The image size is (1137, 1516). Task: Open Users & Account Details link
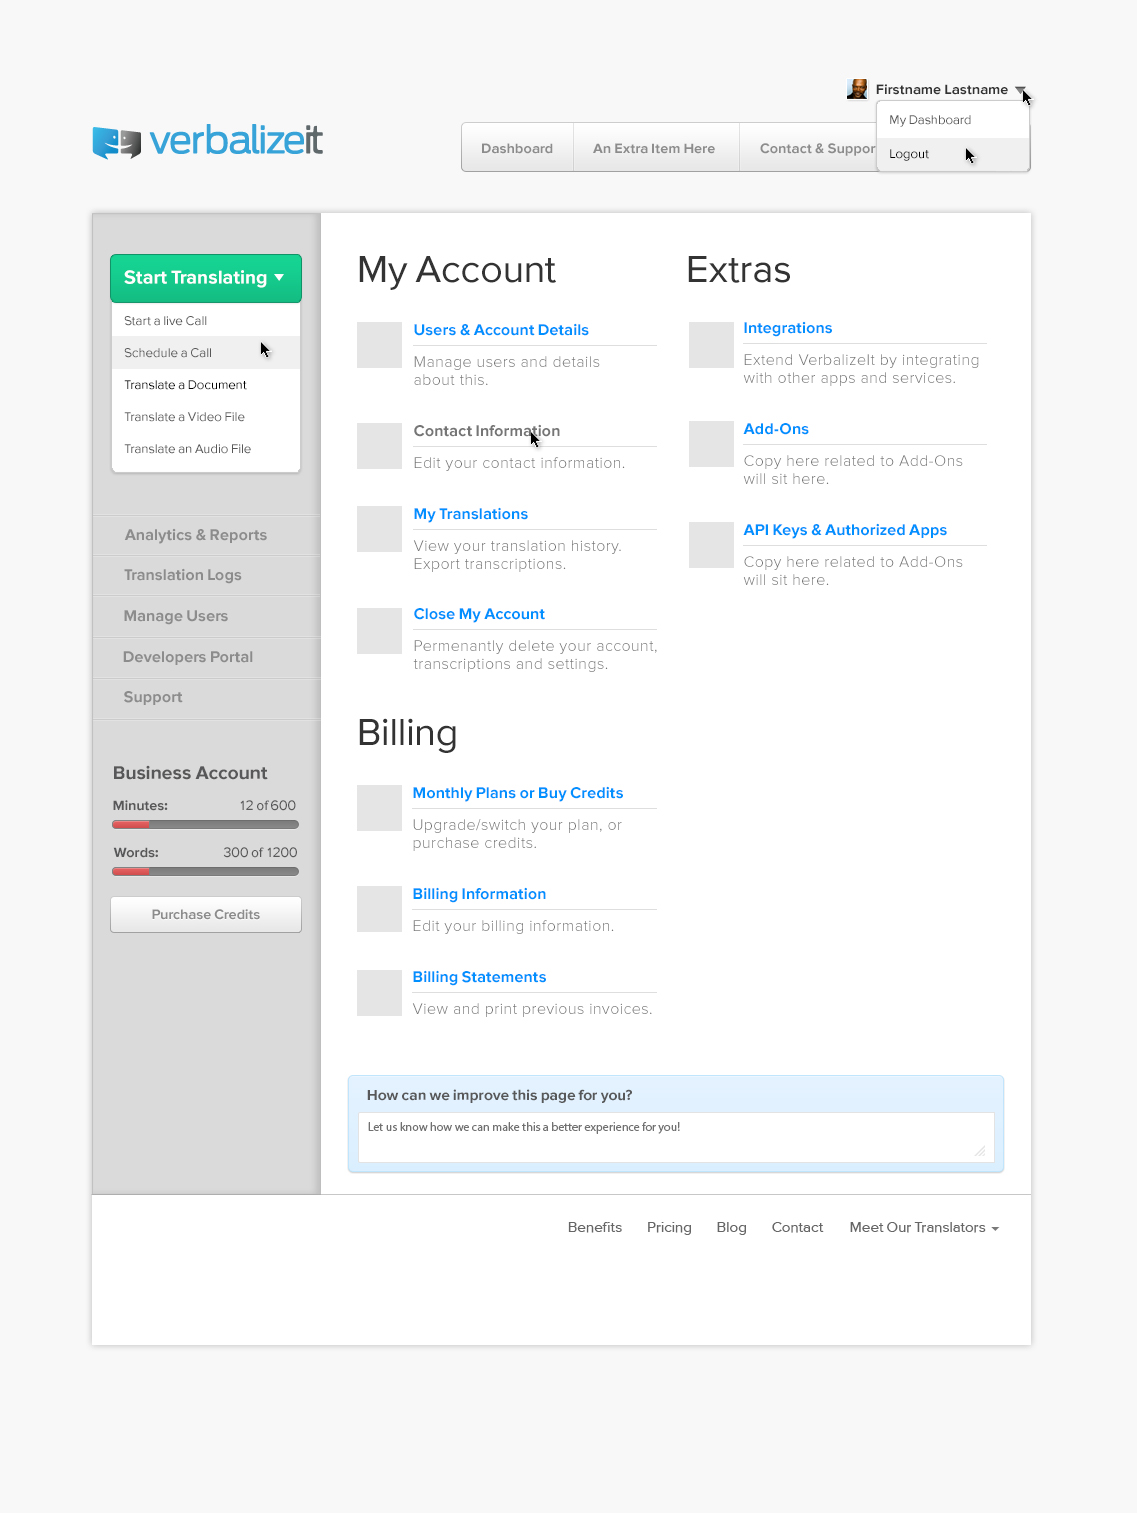501,330
